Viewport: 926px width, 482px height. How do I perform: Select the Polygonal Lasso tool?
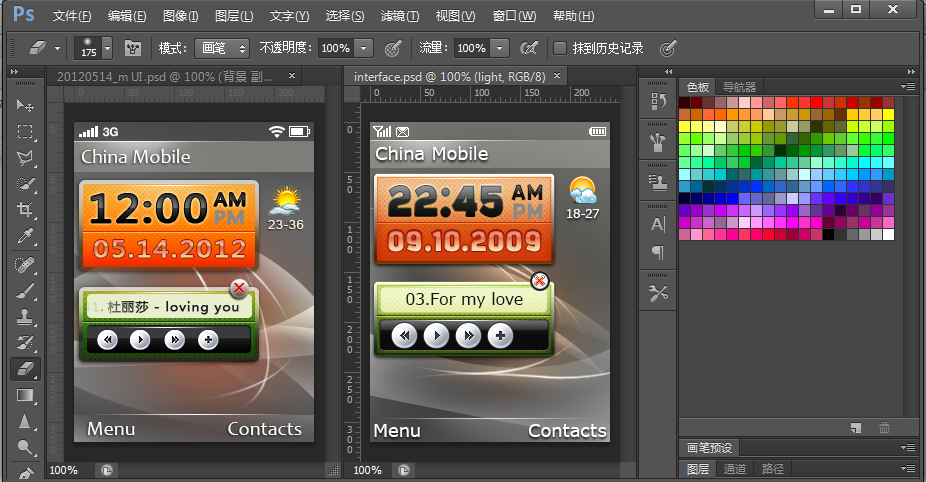(x=25, y=158)
